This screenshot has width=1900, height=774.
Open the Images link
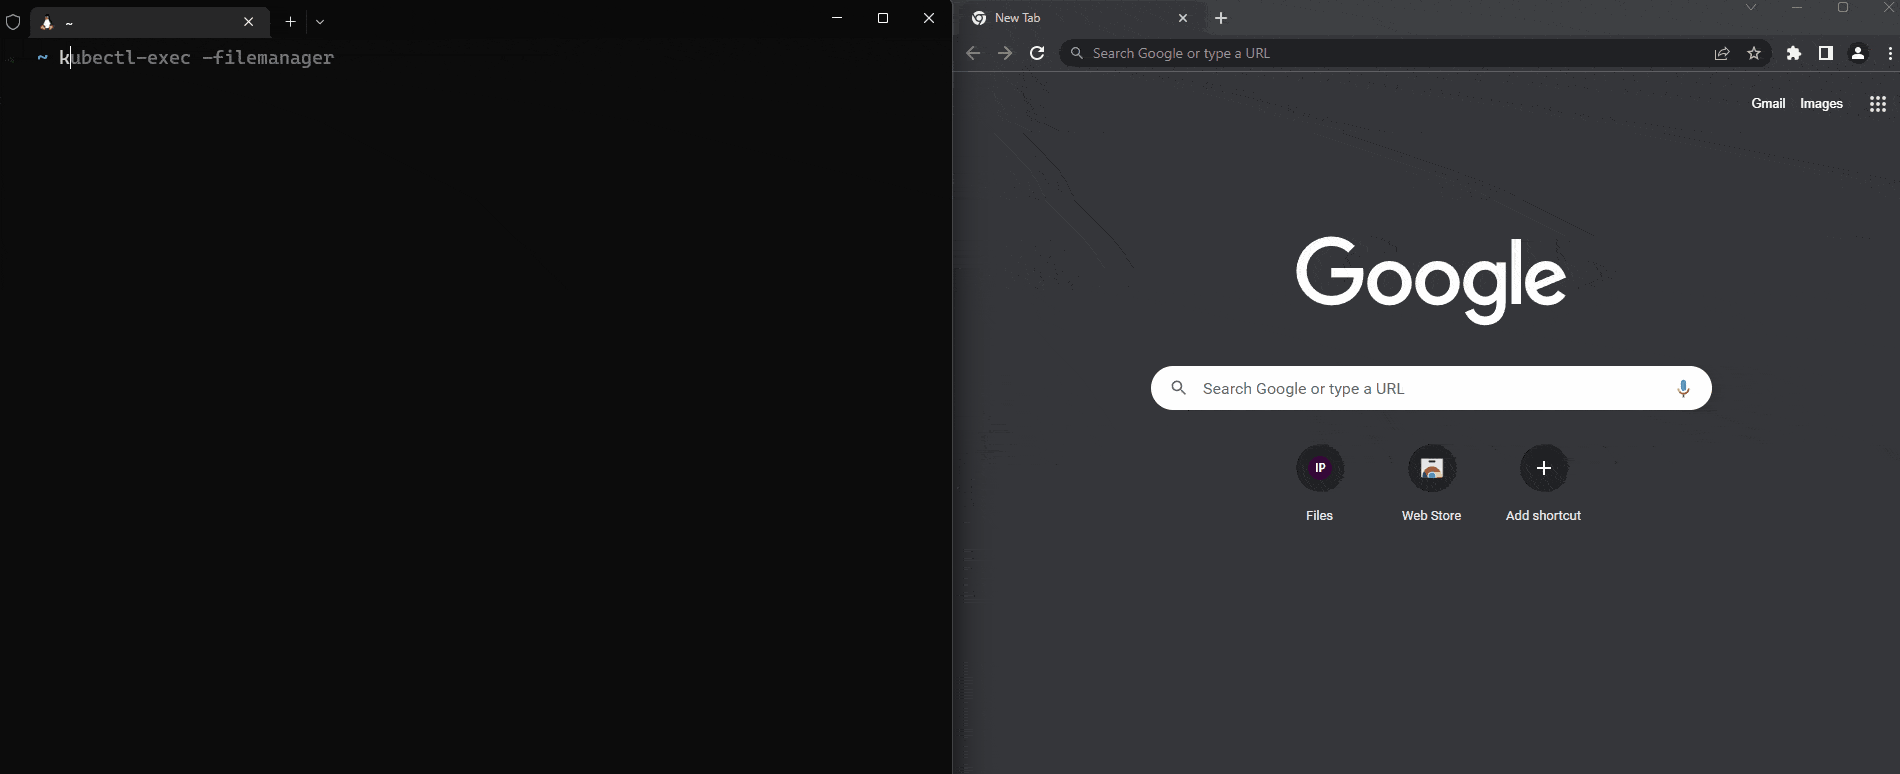click(x=1821, y=103)
